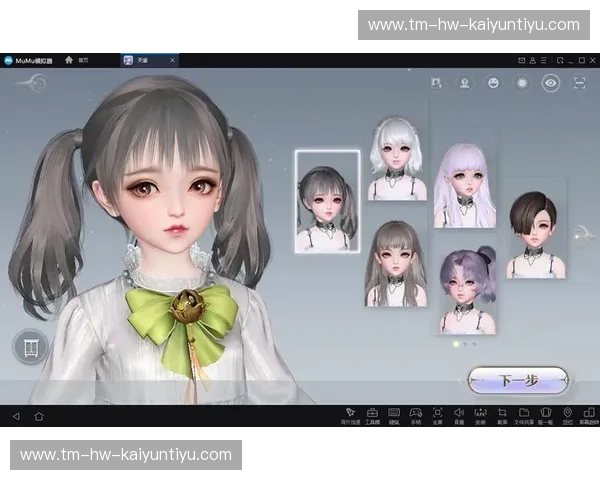Image resolution: width=600 pixels, height=480 pixels.
Task: Open the facial expression smiley icon
Action: tap(493, 83)
